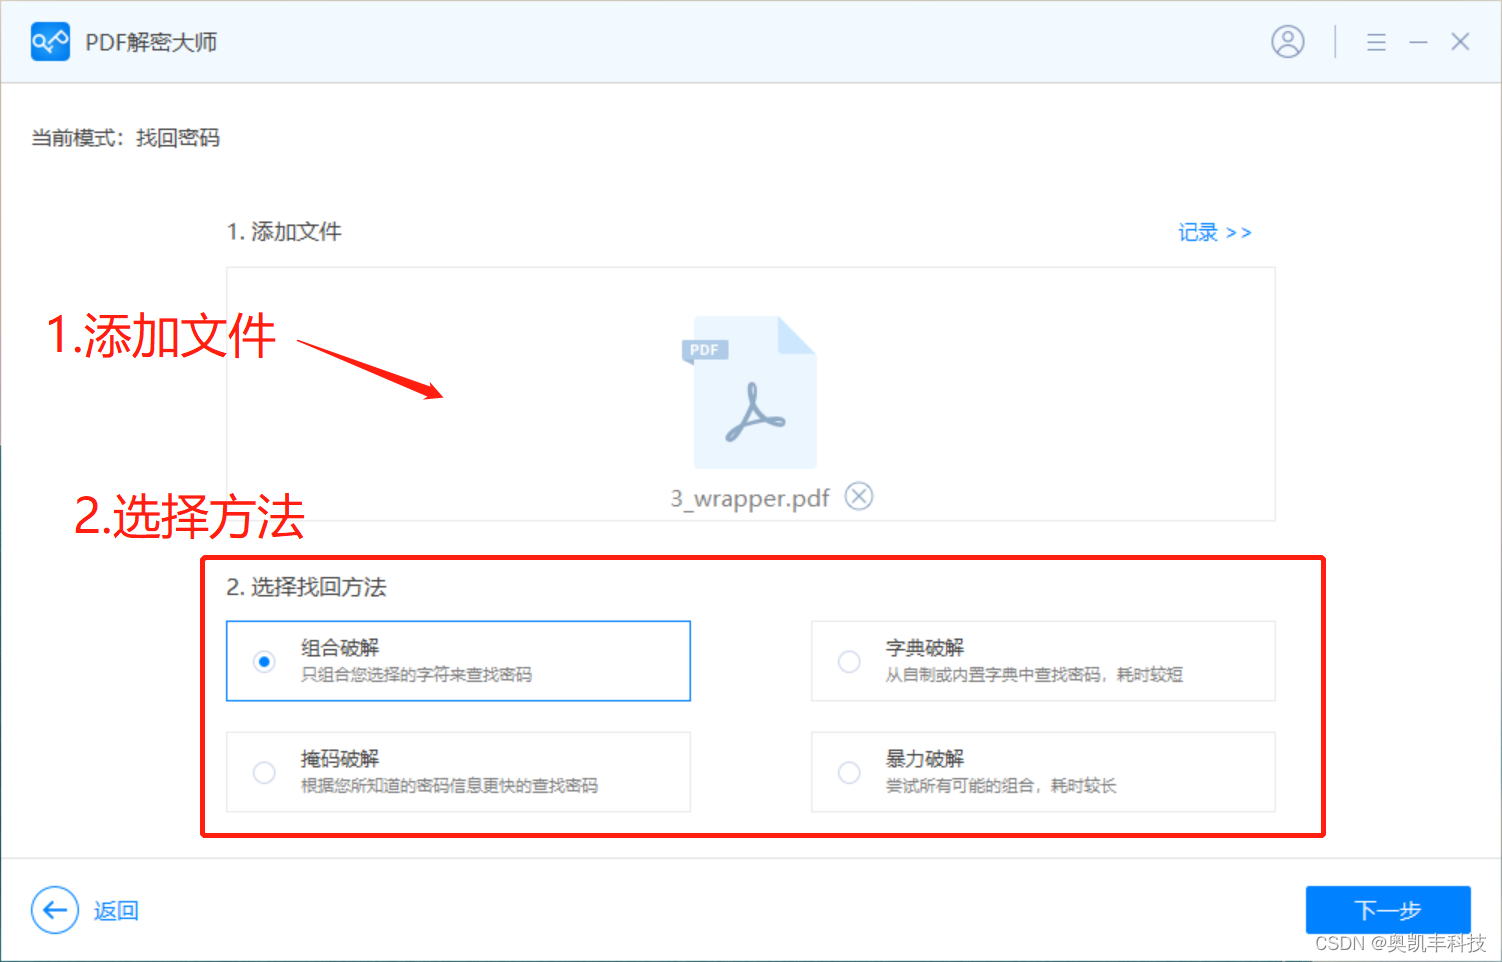Select the 字典破解 radio button
1502x962 pixels.
849,662
